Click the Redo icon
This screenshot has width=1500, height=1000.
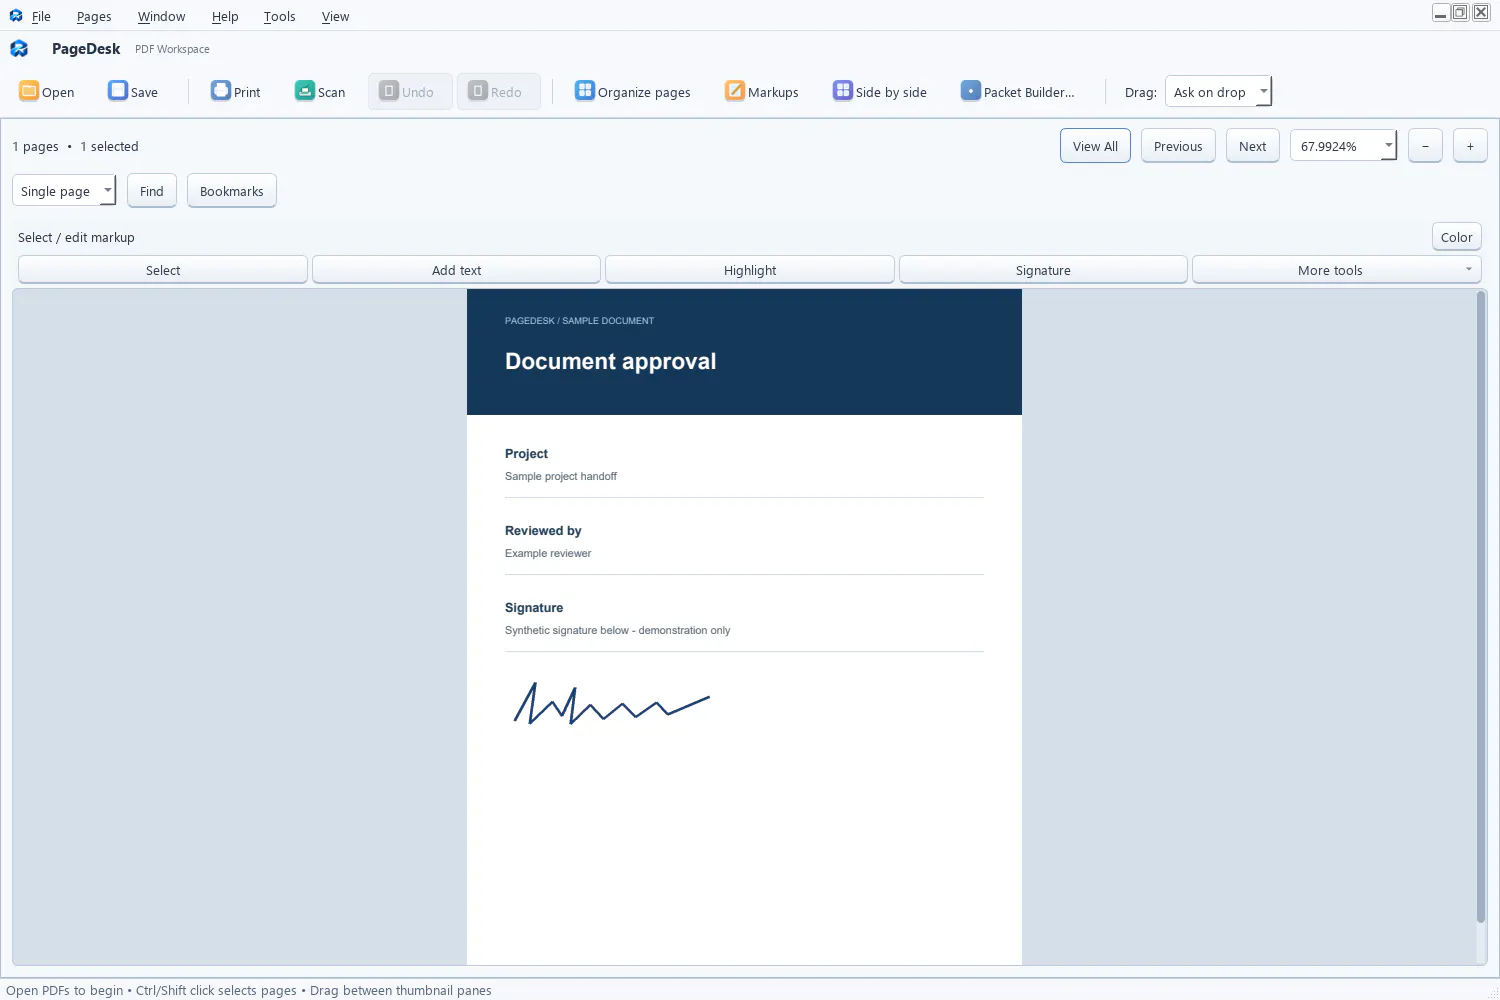point(478,91)
